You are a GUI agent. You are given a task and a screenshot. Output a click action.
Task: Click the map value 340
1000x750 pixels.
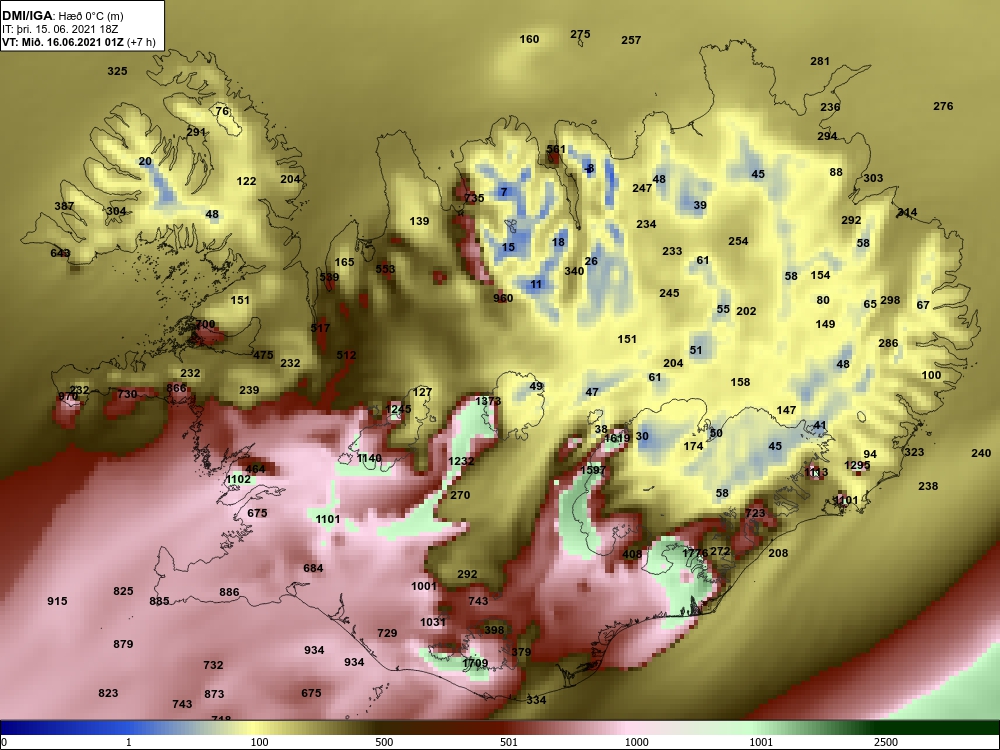tap(574, 272)
